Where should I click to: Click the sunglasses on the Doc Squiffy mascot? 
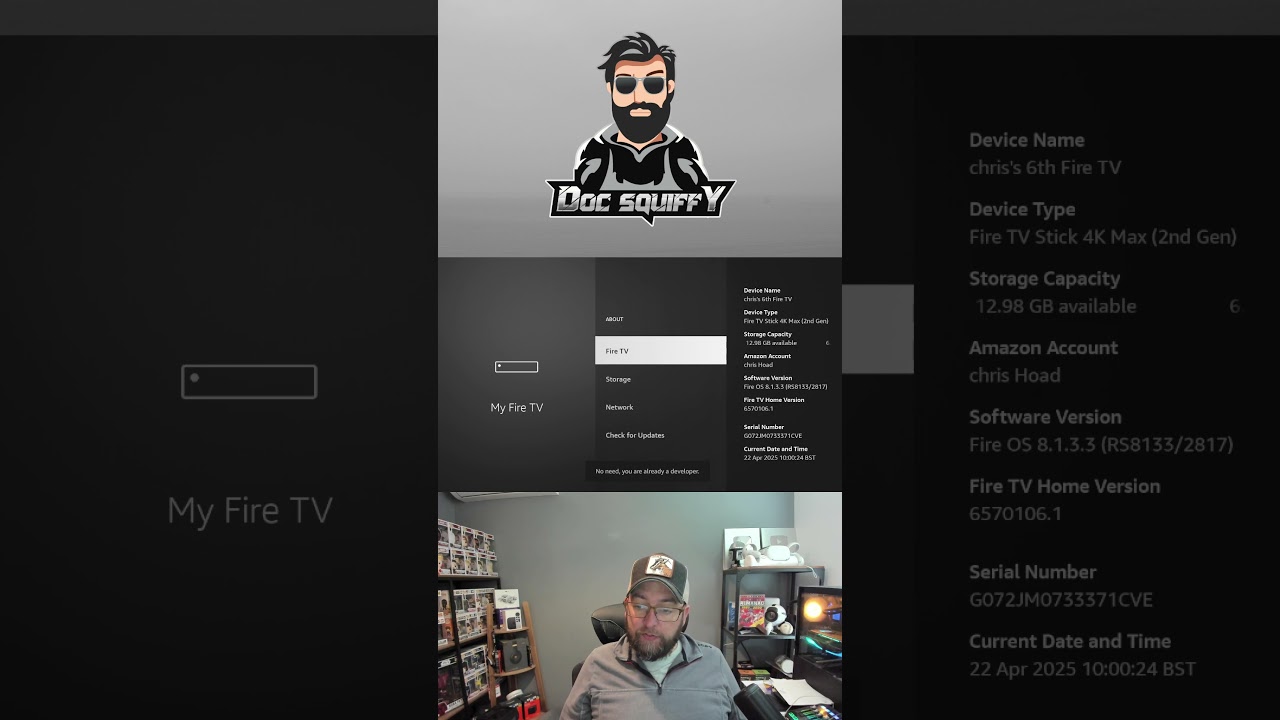[x=639, y=85]
